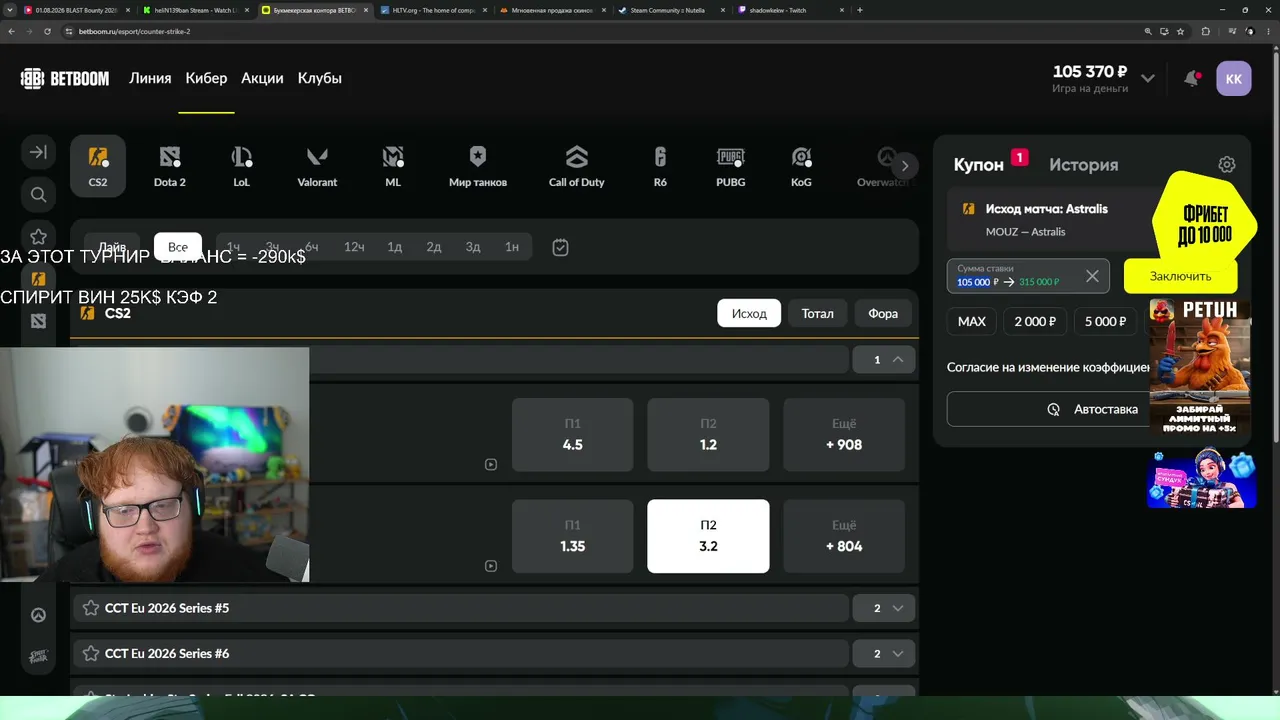
Task: Open the live stream icon for the 4.5 / 1.2 match
Action: (x=490, y=464)
